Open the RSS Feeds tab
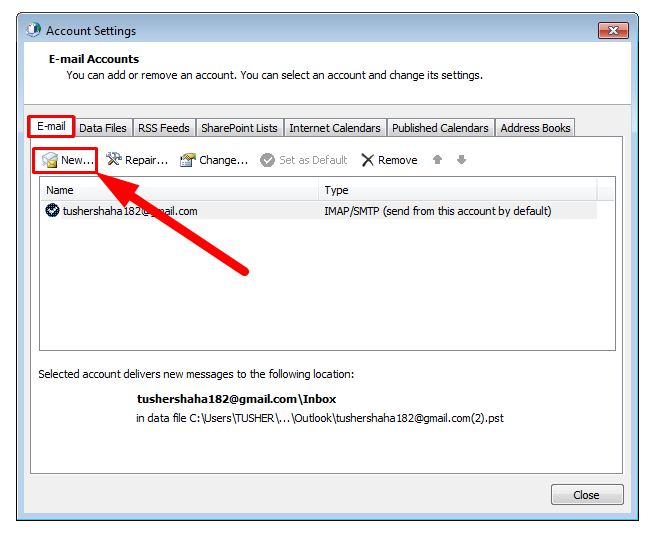658x538 pixels. click(164, 128)
